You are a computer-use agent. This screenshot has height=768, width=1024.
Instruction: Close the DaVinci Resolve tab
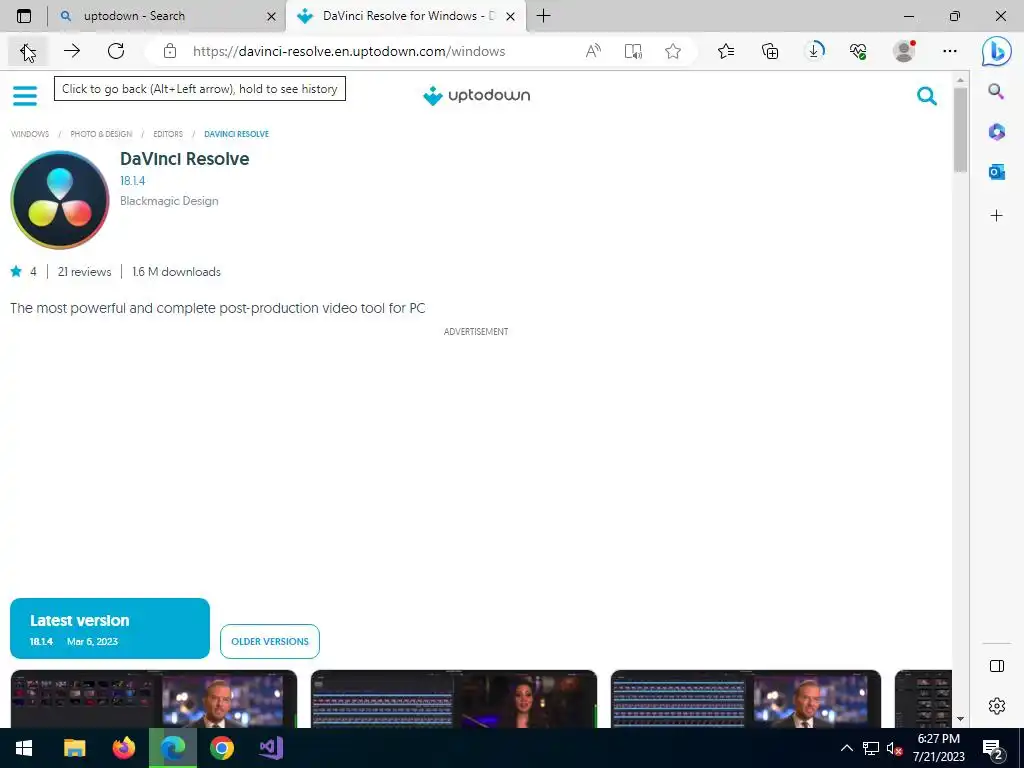coord(511,16)
